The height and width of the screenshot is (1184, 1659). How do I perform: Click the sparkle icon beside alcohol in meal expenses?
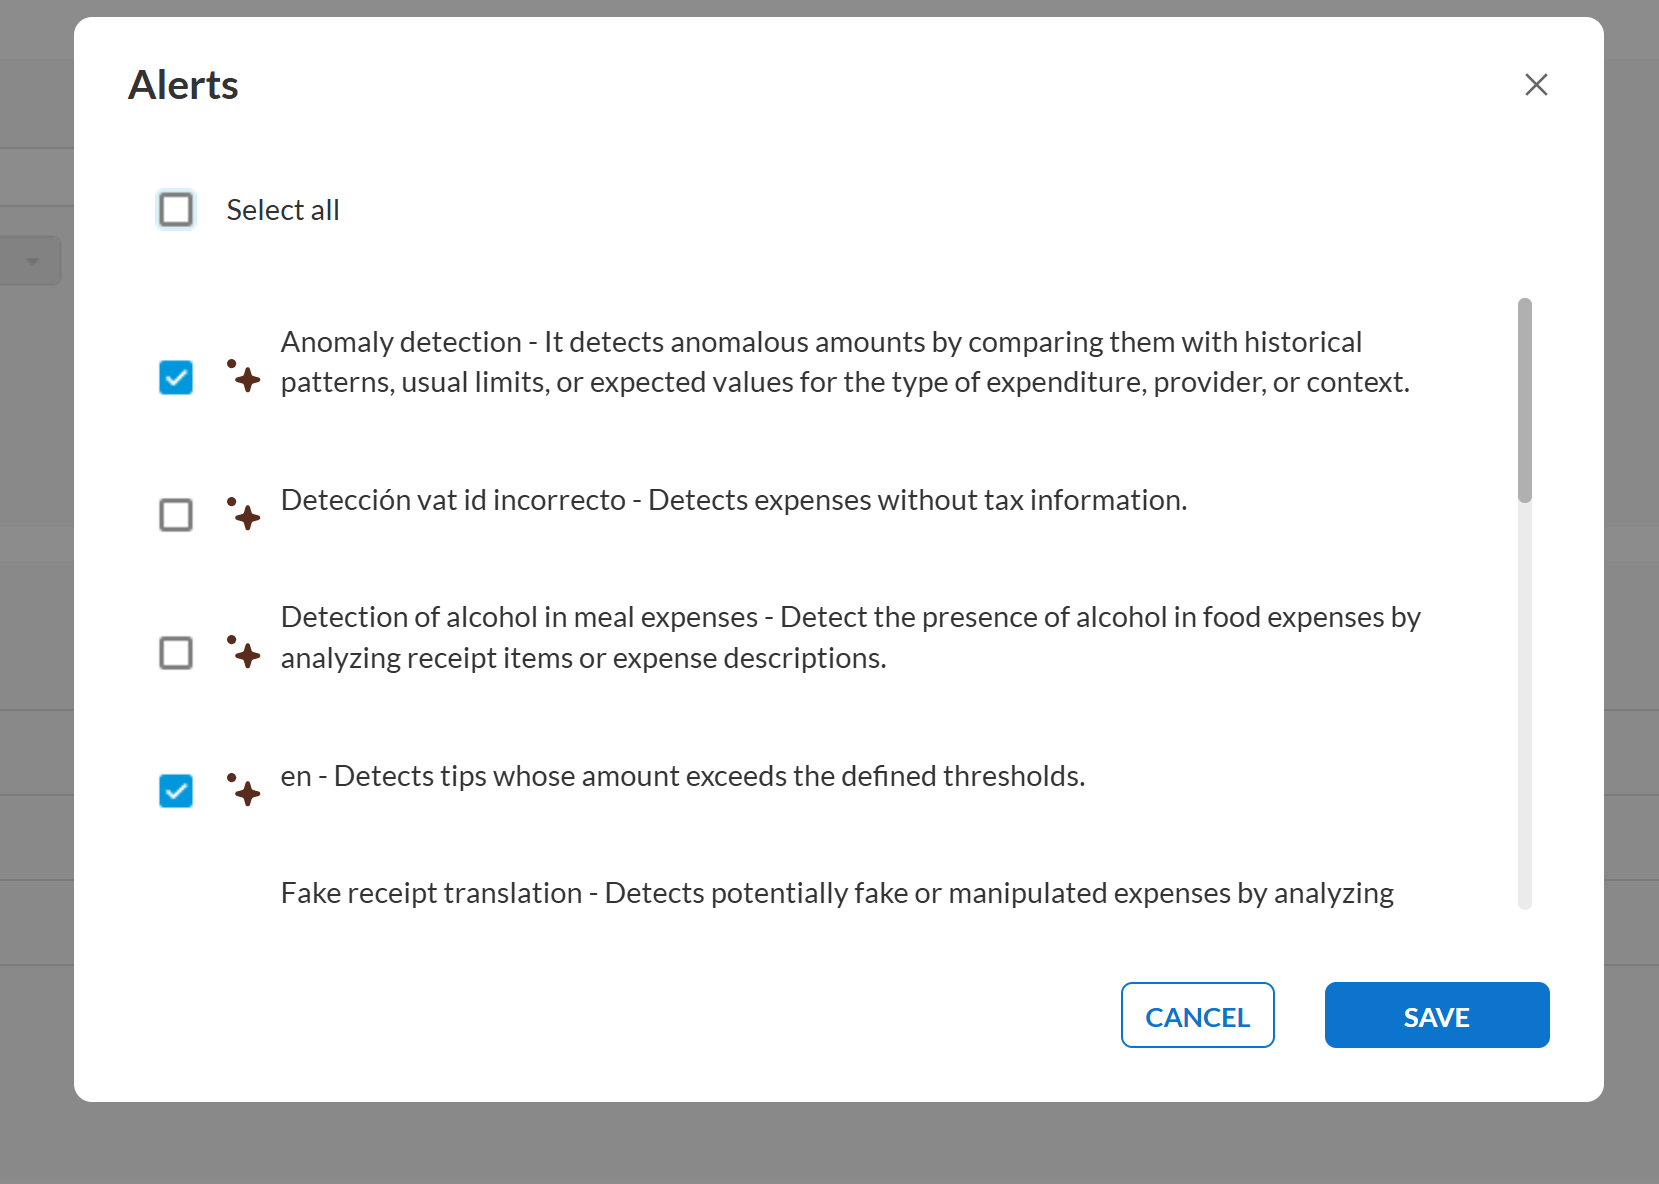(x=244, y=652)
